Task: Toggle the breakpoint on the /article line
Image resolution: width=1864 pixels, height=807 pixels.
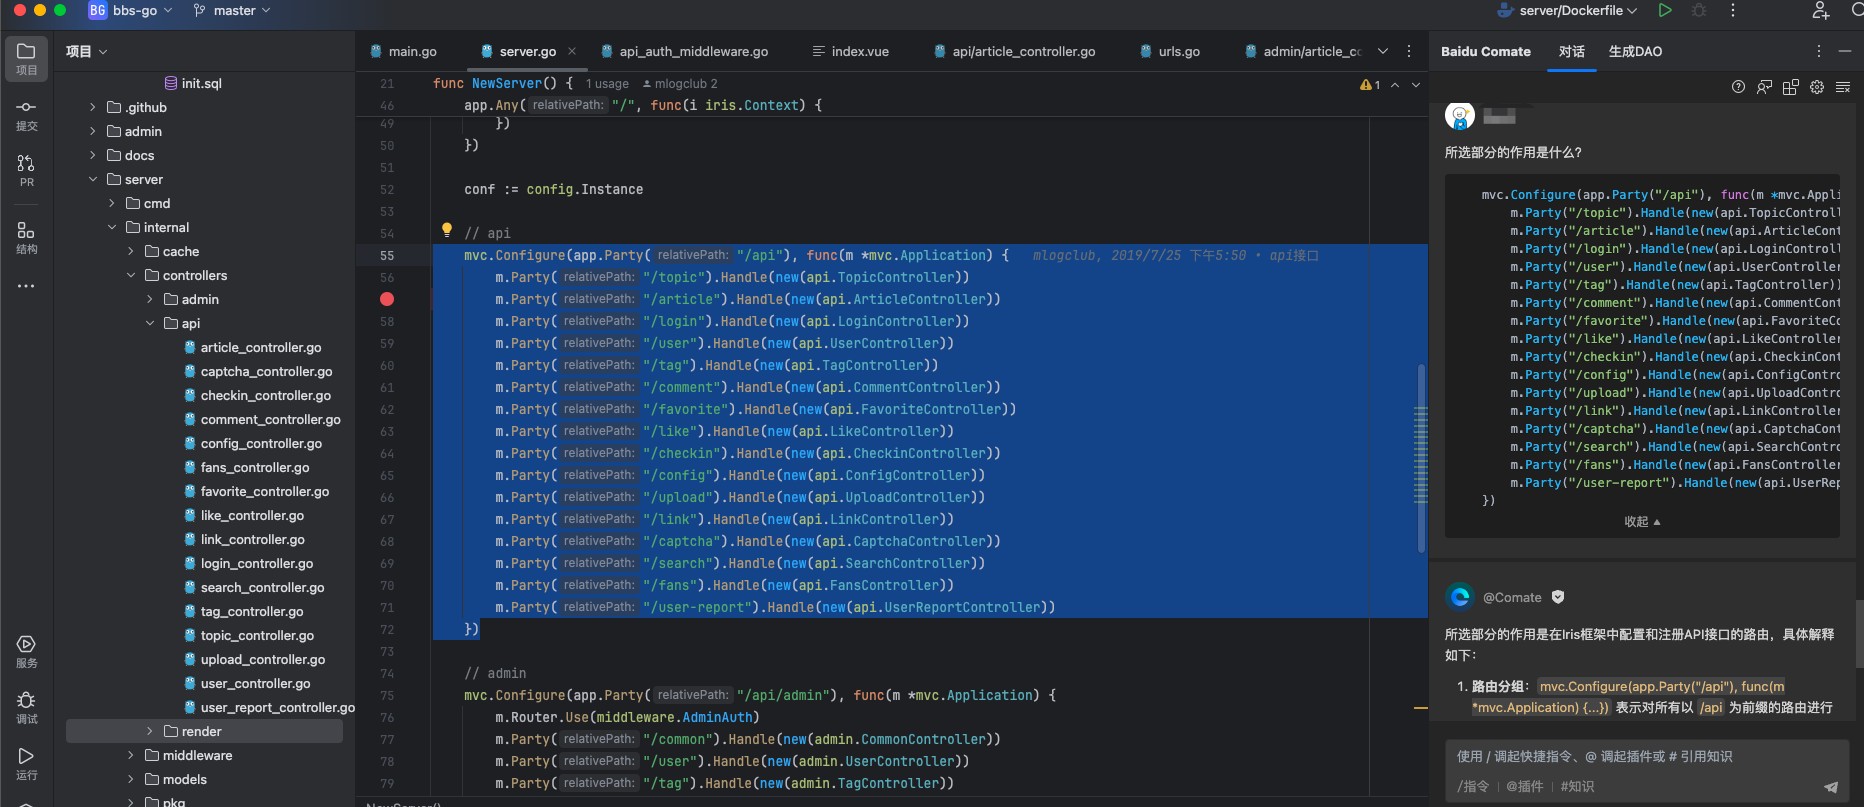Action: click(387, 299)
